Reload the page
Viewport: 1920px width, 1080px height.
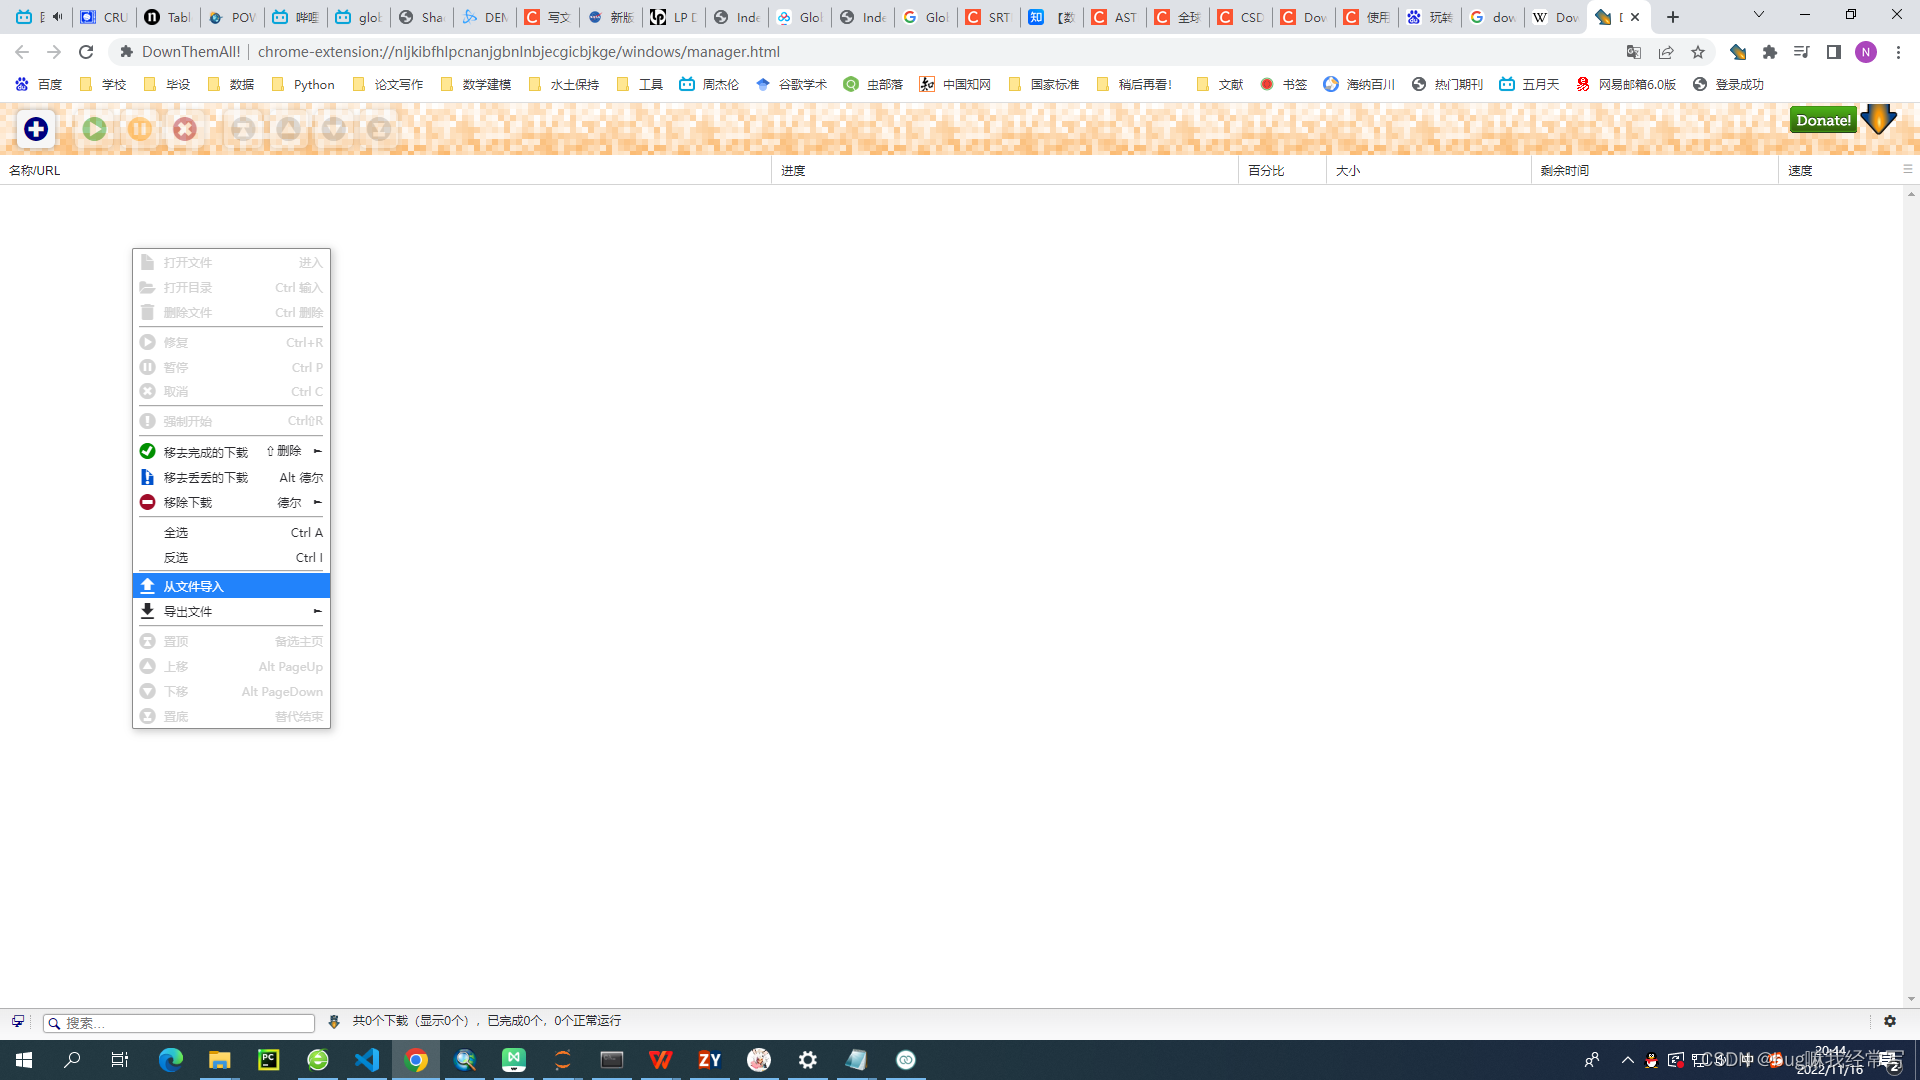[x=86, y=52]
